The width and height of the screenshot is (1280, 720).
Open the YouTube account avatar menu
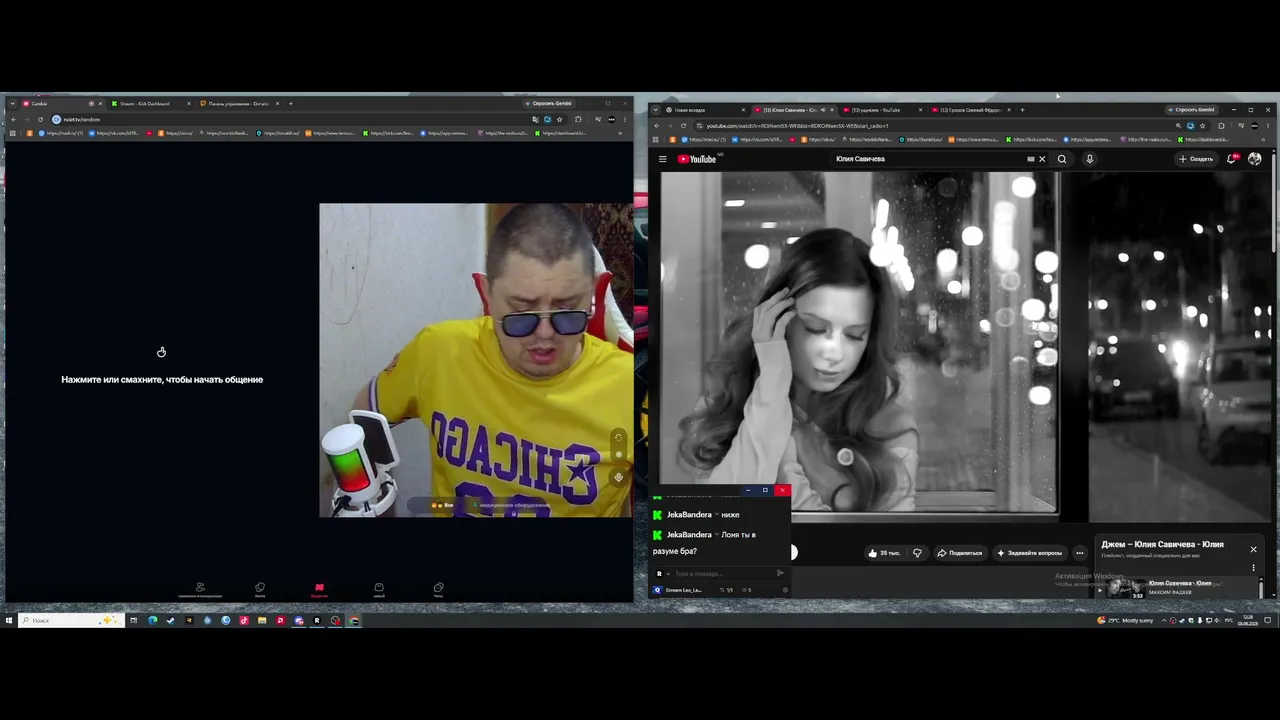pyautogui.click(x=1255, y=159)
